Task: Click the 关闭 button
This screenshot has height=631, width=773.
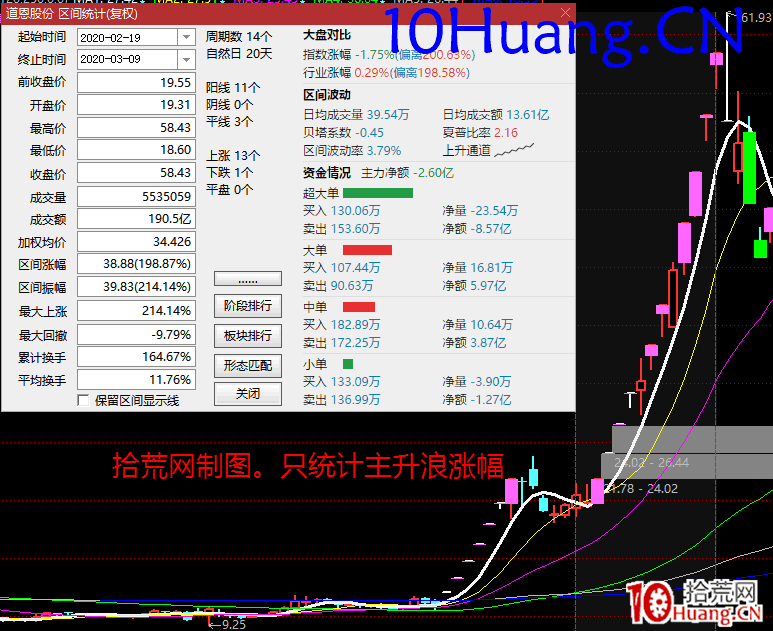Action: coord(247,394)
